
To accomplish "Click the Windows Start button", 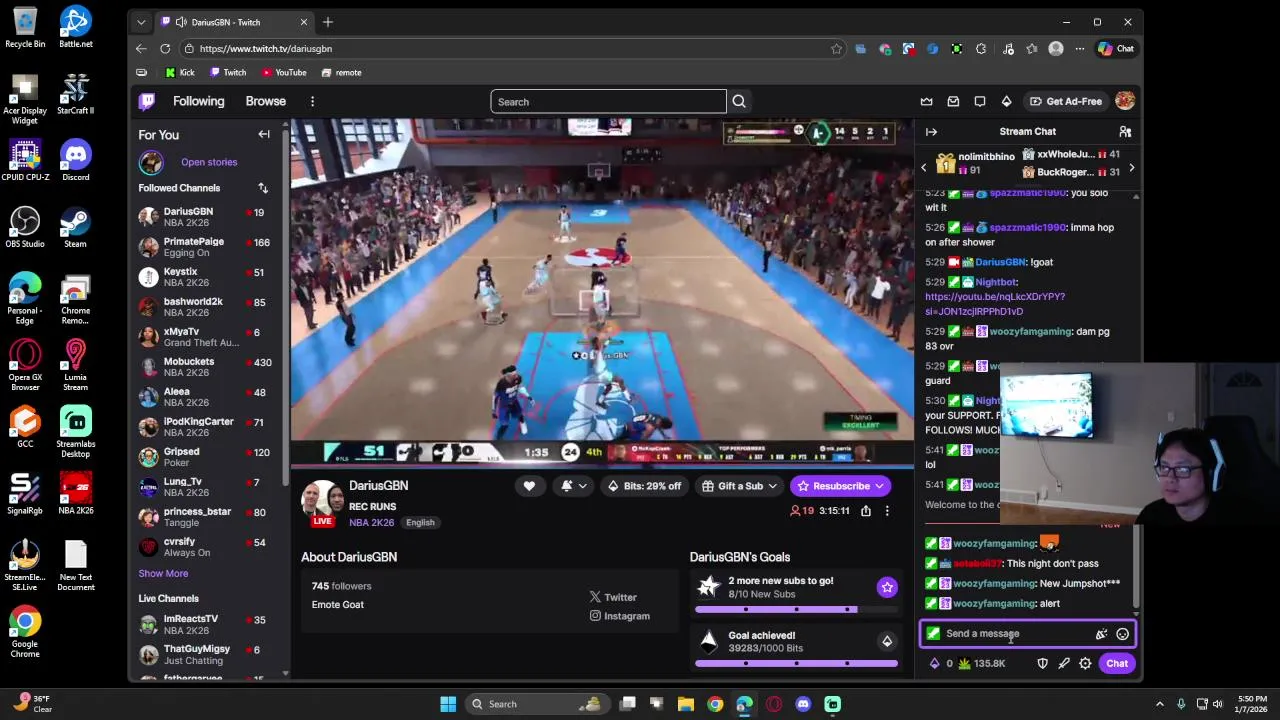I will pos(448,704).
